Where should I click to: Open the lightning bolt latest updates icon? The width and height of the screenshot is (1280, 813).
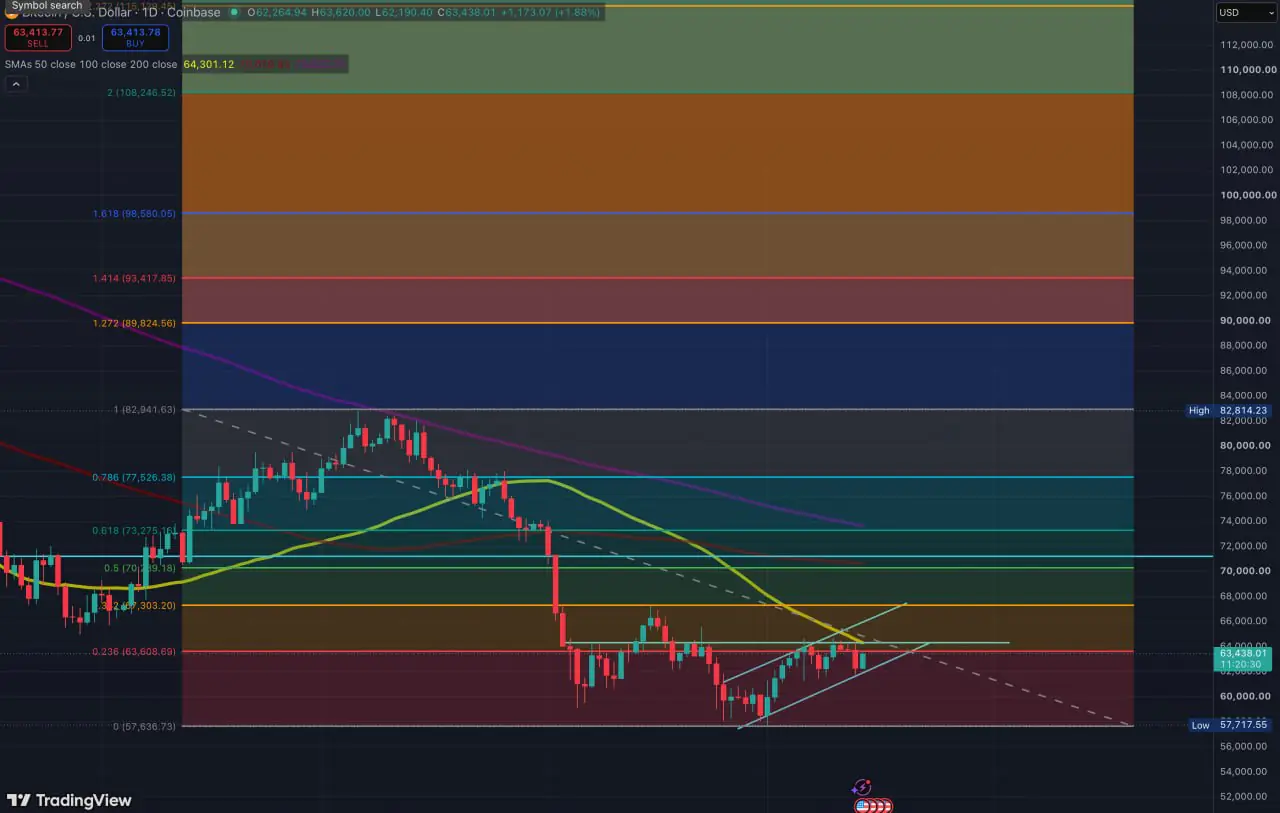pos(862,789)
